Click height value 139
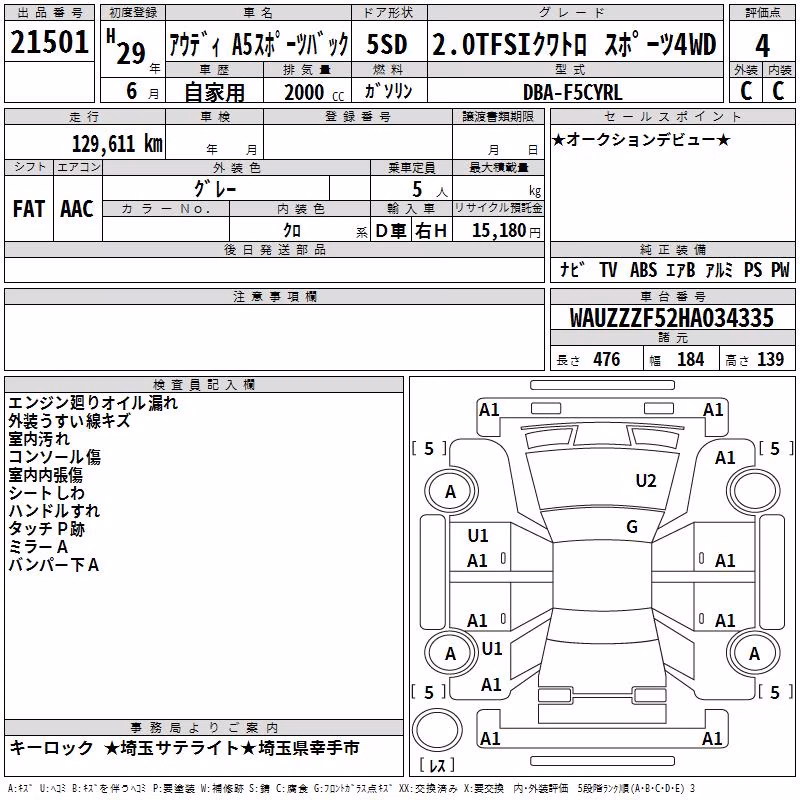Screen dimensions: 800x800 coord(770,360)
